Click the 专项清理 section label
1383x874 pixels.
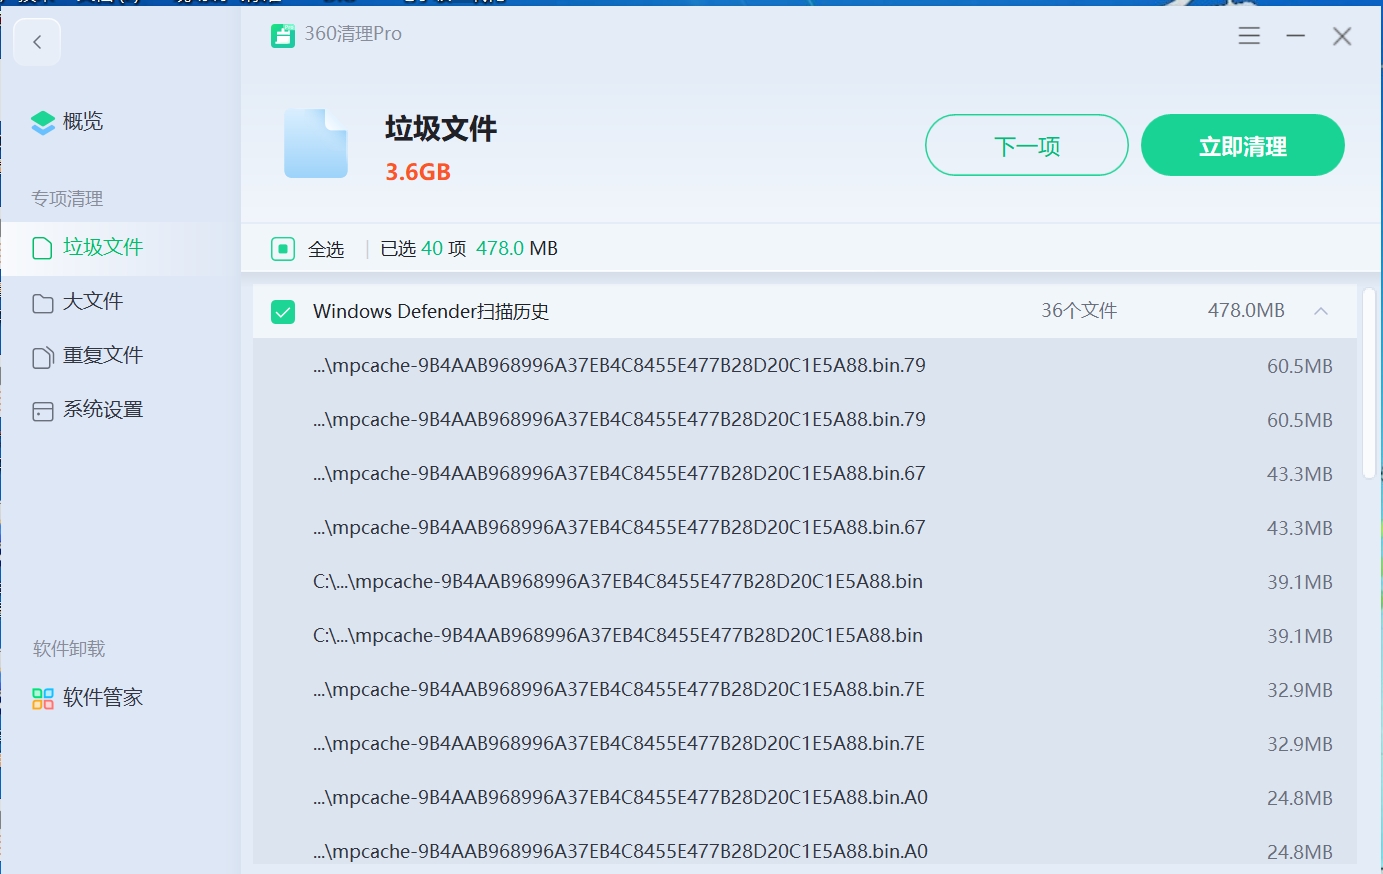click(67, 199)
